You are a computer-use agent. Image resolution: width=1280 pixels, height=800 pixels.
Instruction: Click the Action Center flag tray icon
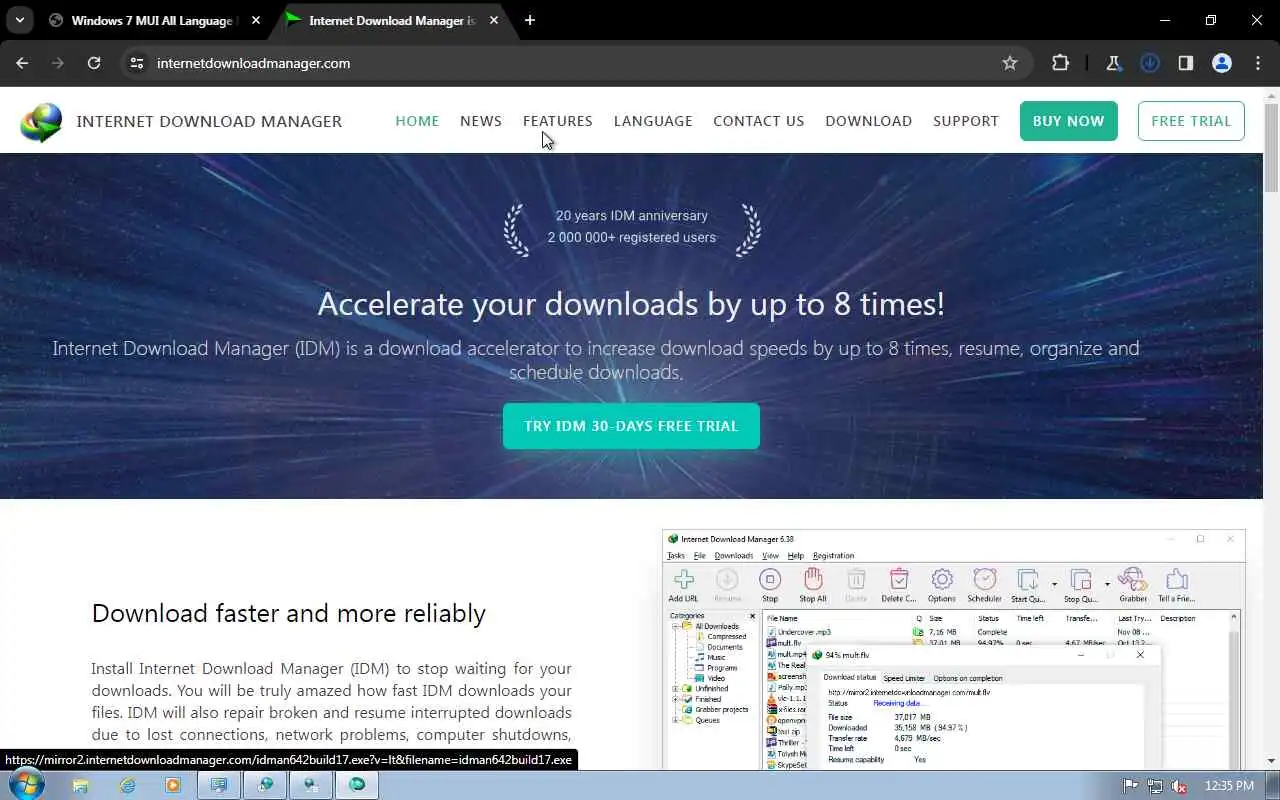(x=1131, y=786)
